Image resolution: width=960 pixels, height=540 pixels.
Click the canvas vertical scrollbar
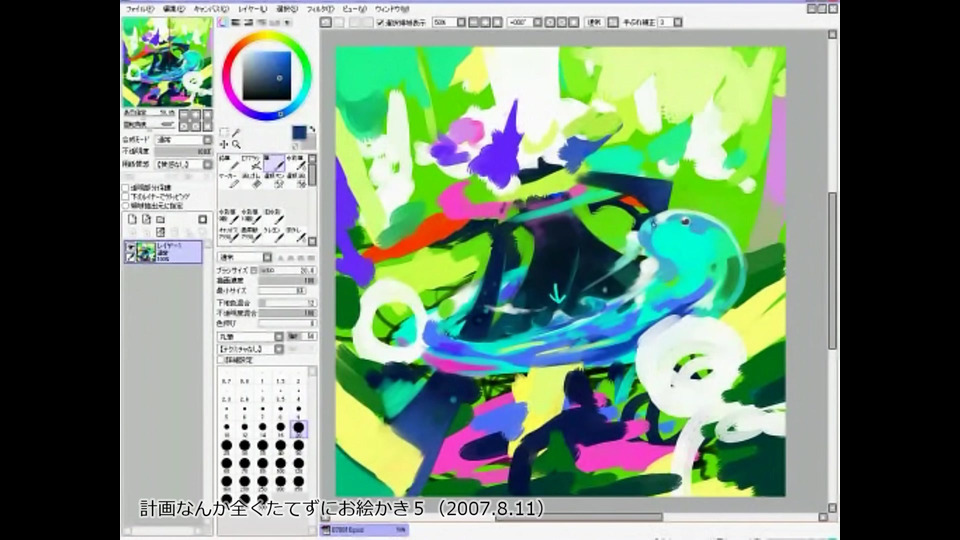[833, 271]
